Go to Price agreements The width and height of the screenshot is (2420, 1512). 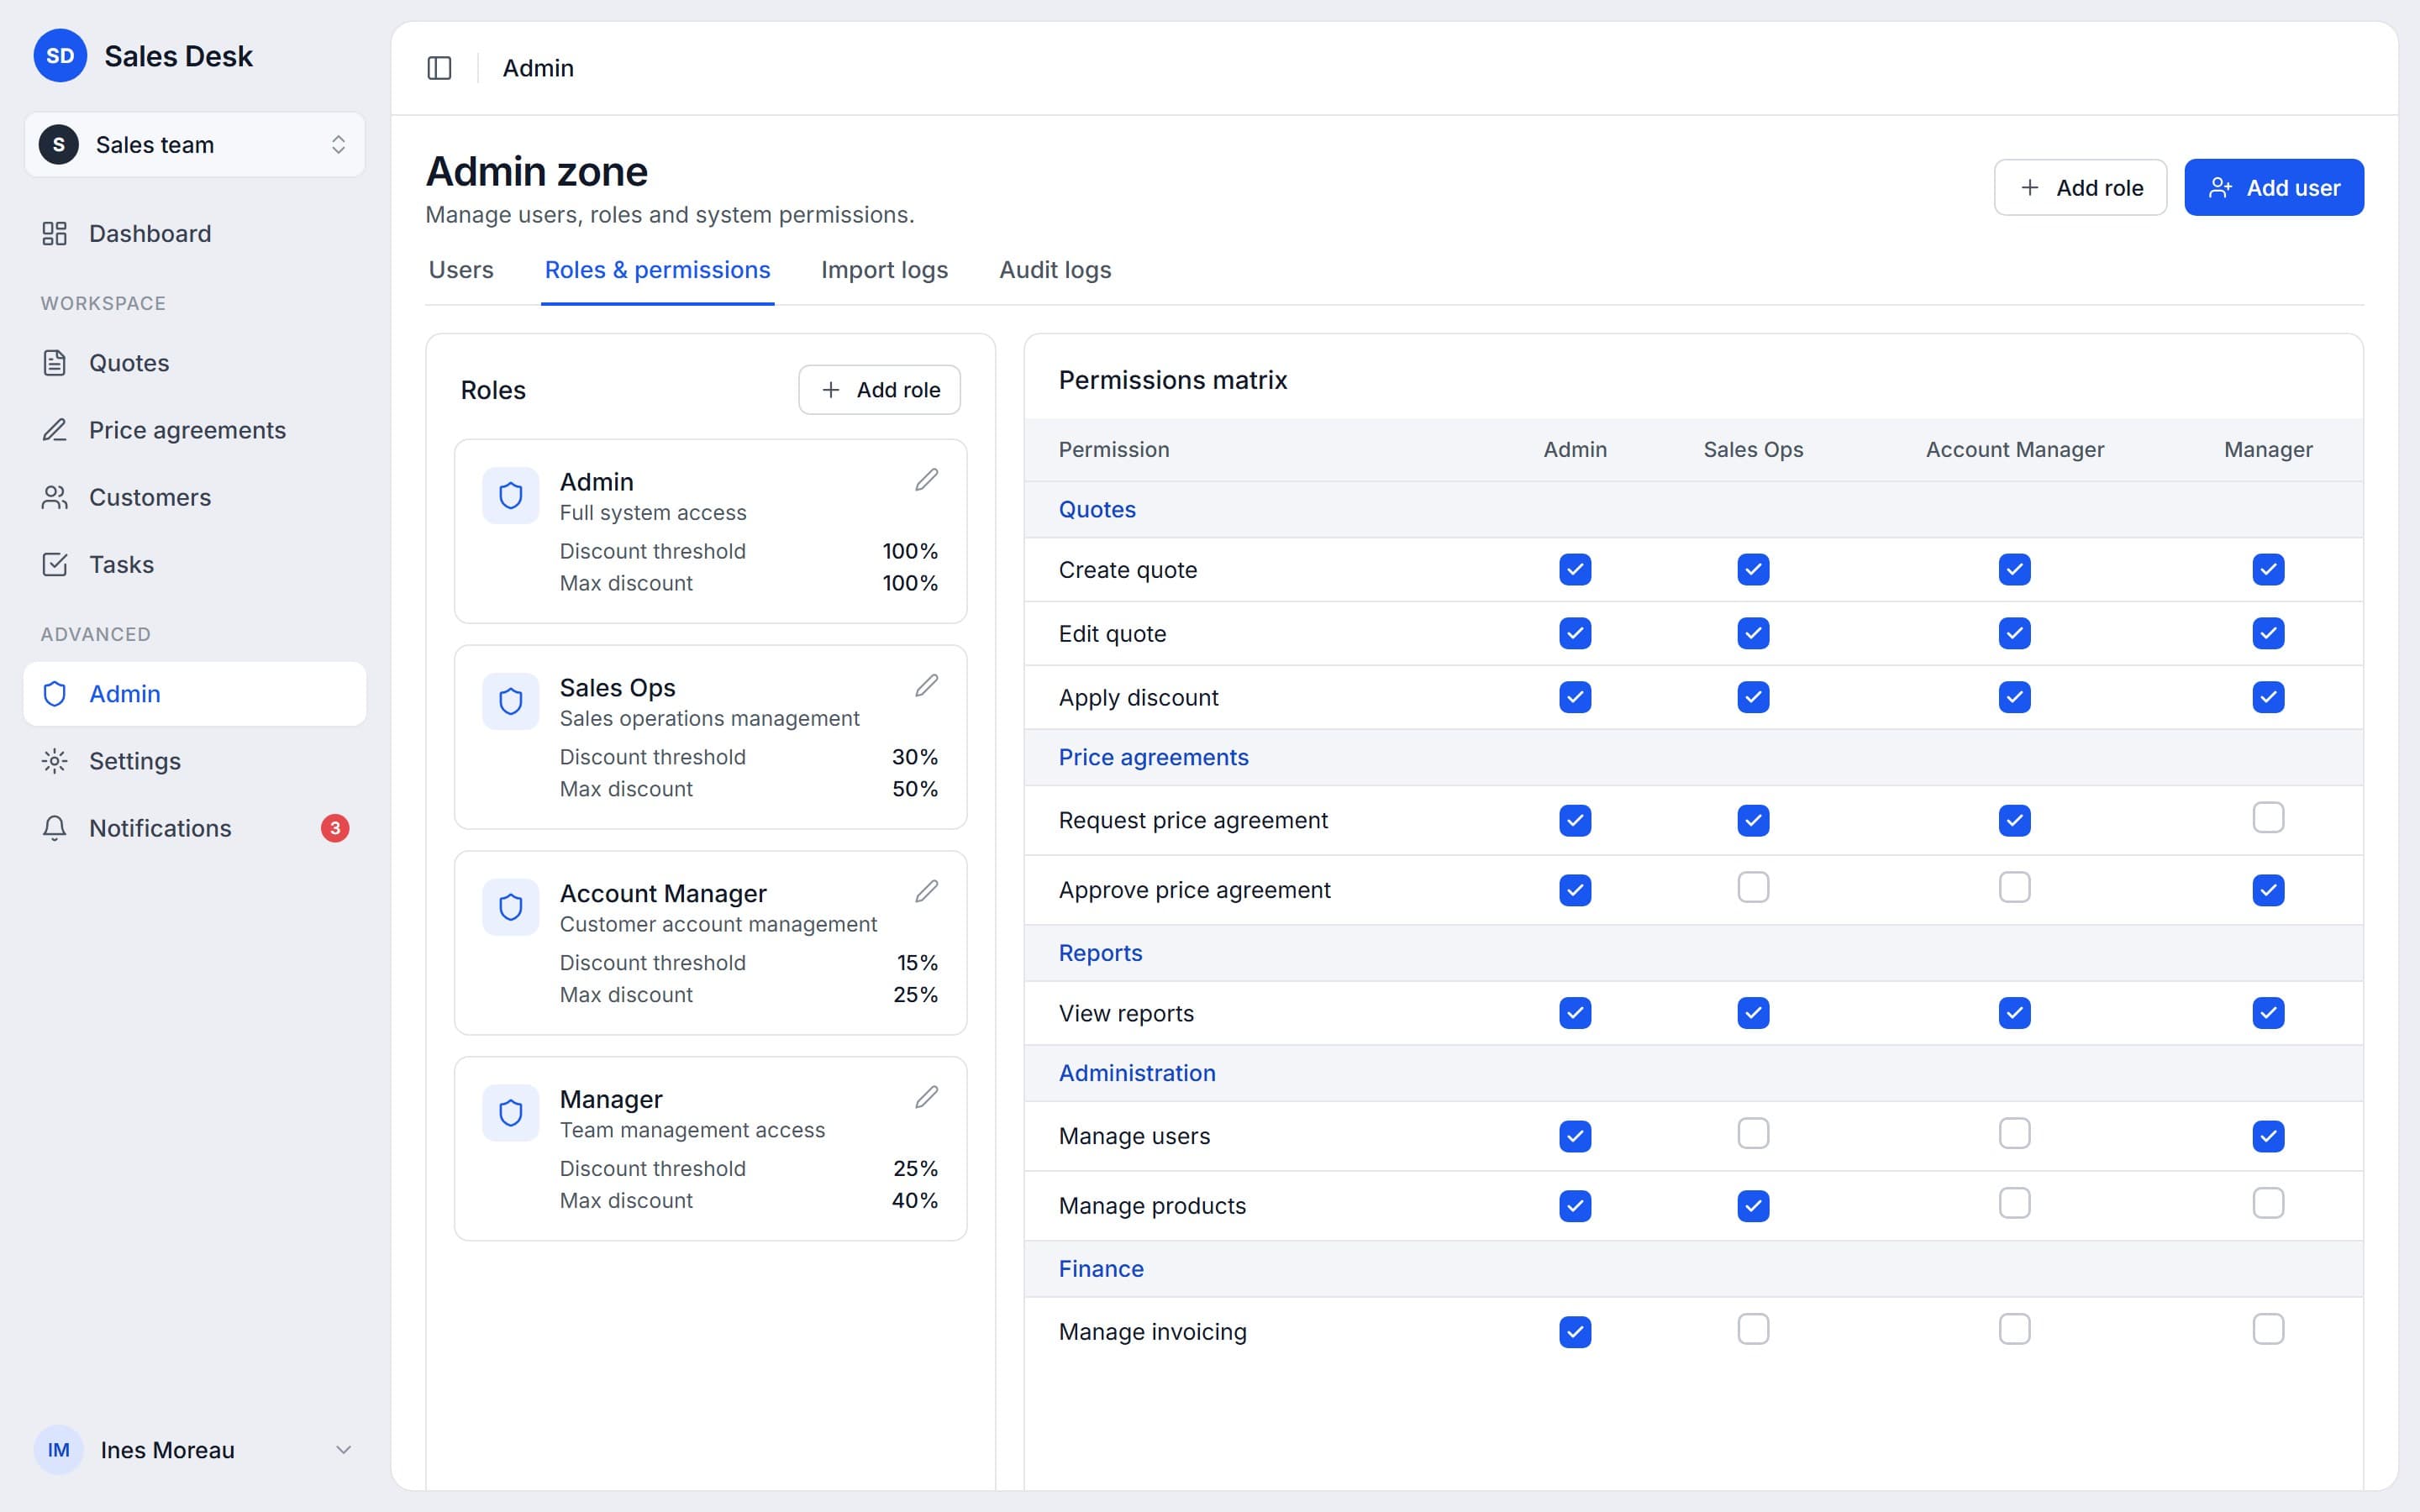pyautogui.click(x=195, y=430)
